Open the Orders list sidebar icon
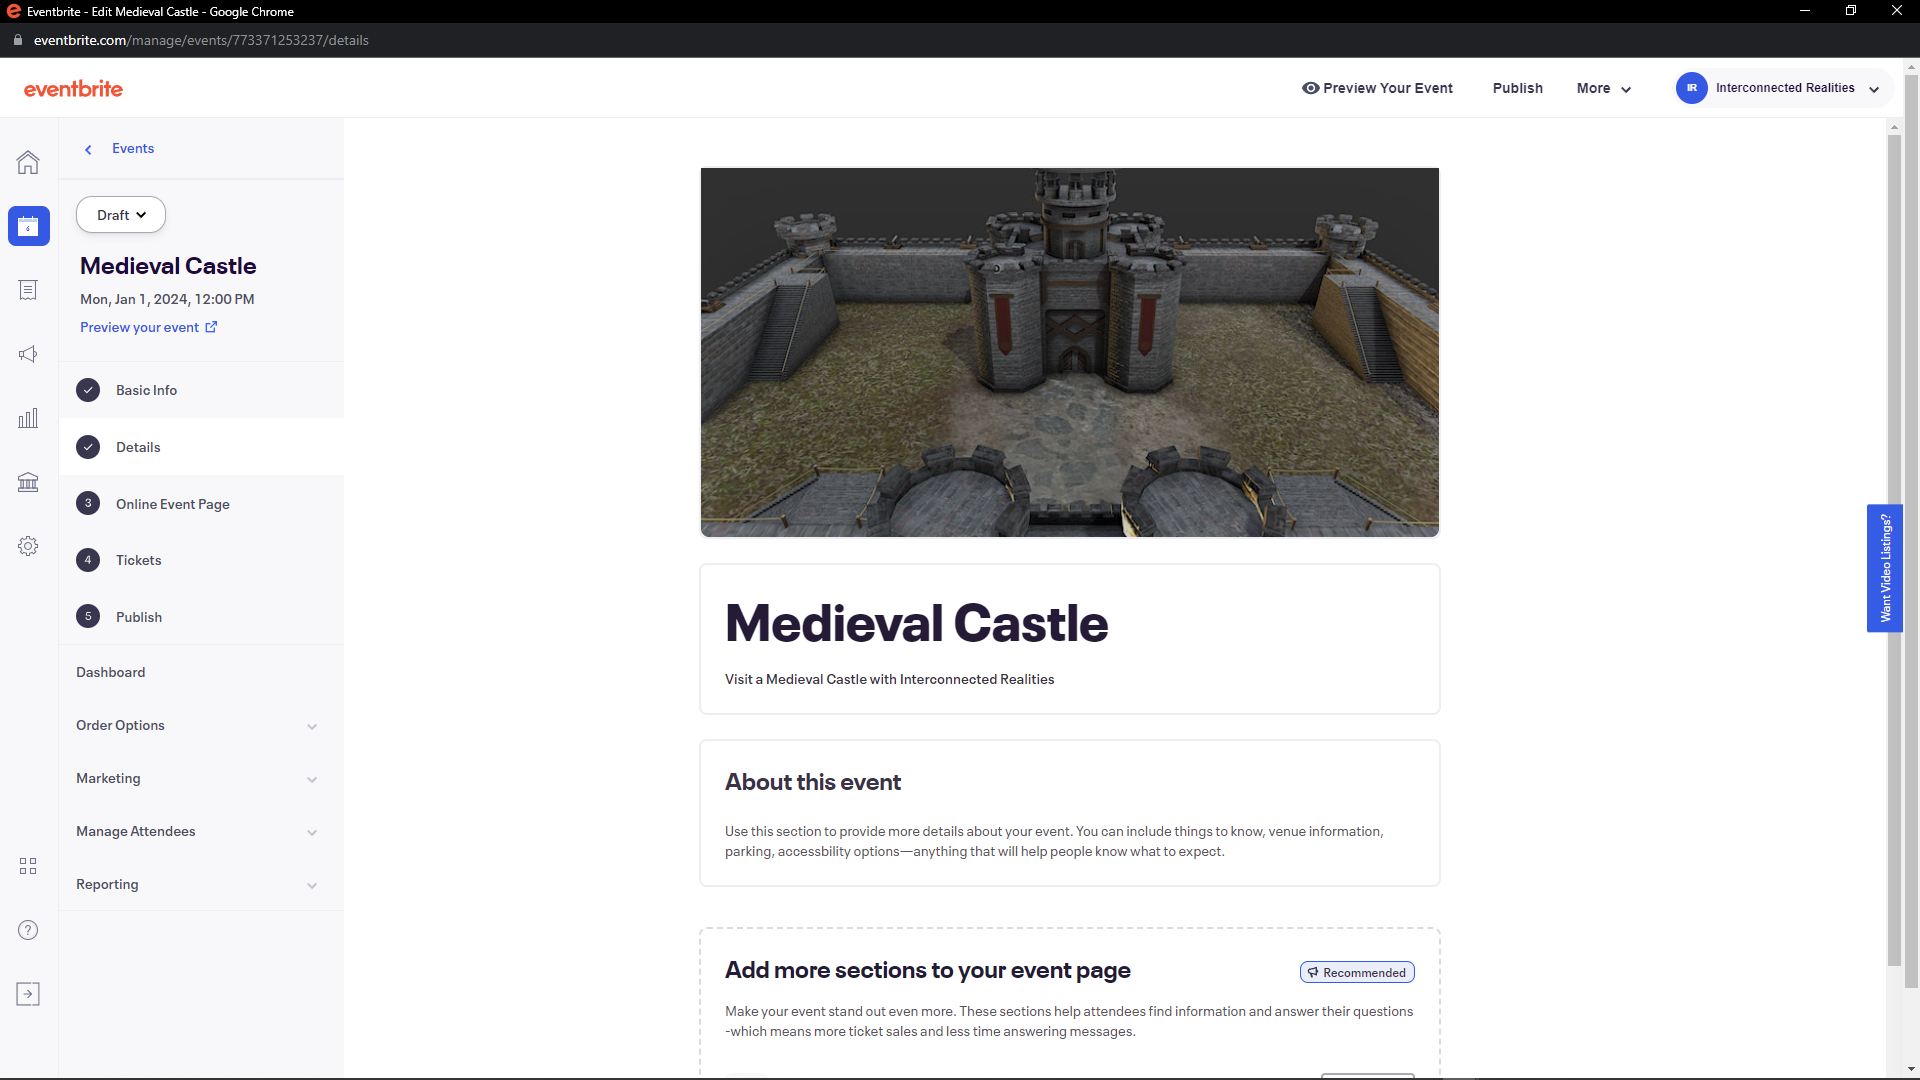This screenshot has width=1920, height=1080. tap(28, 290)
